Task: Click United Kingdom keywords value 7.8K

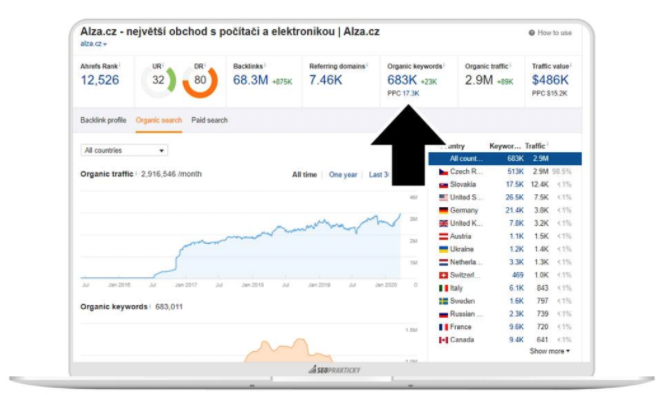Action: (516, 223)
